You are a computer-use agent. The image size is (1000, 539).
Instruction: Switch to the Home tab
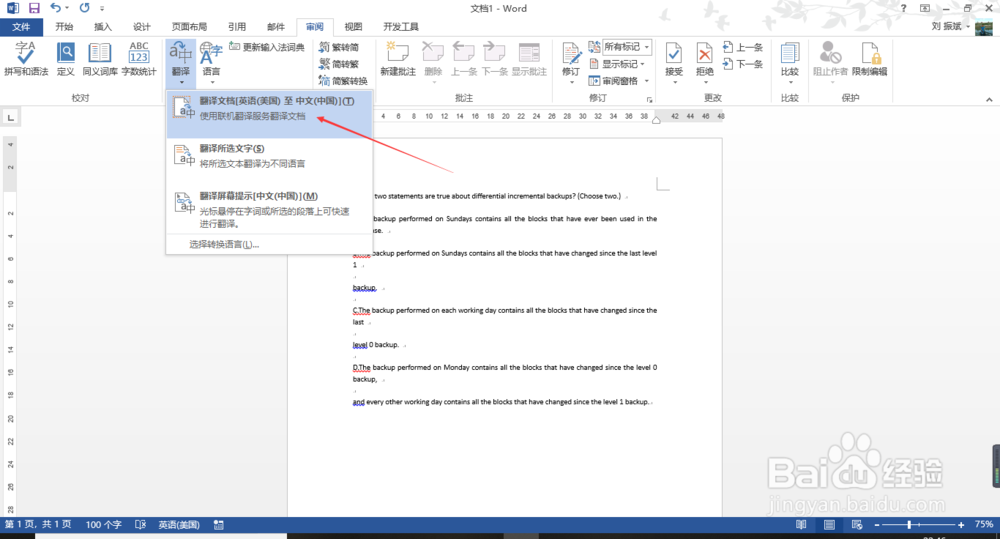[x=64, y=27]
